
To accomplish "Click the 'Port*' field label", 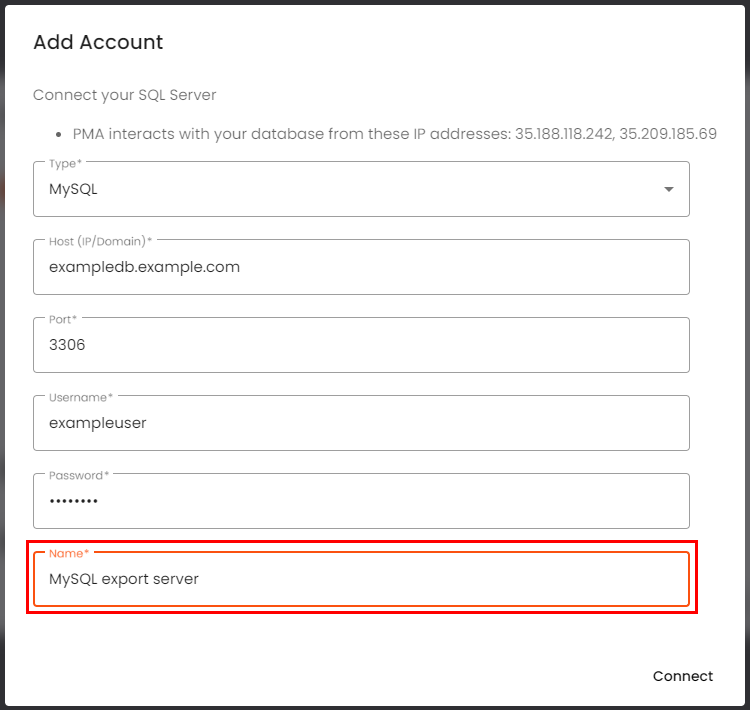I will pyautogui.click(x=63, y=319).
